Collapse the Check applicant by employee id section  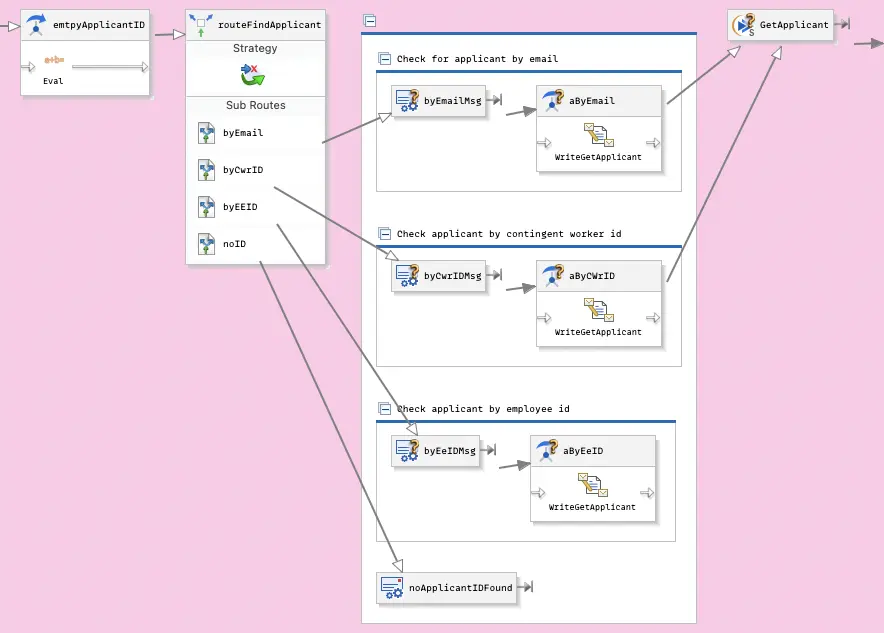pos(385,408)
